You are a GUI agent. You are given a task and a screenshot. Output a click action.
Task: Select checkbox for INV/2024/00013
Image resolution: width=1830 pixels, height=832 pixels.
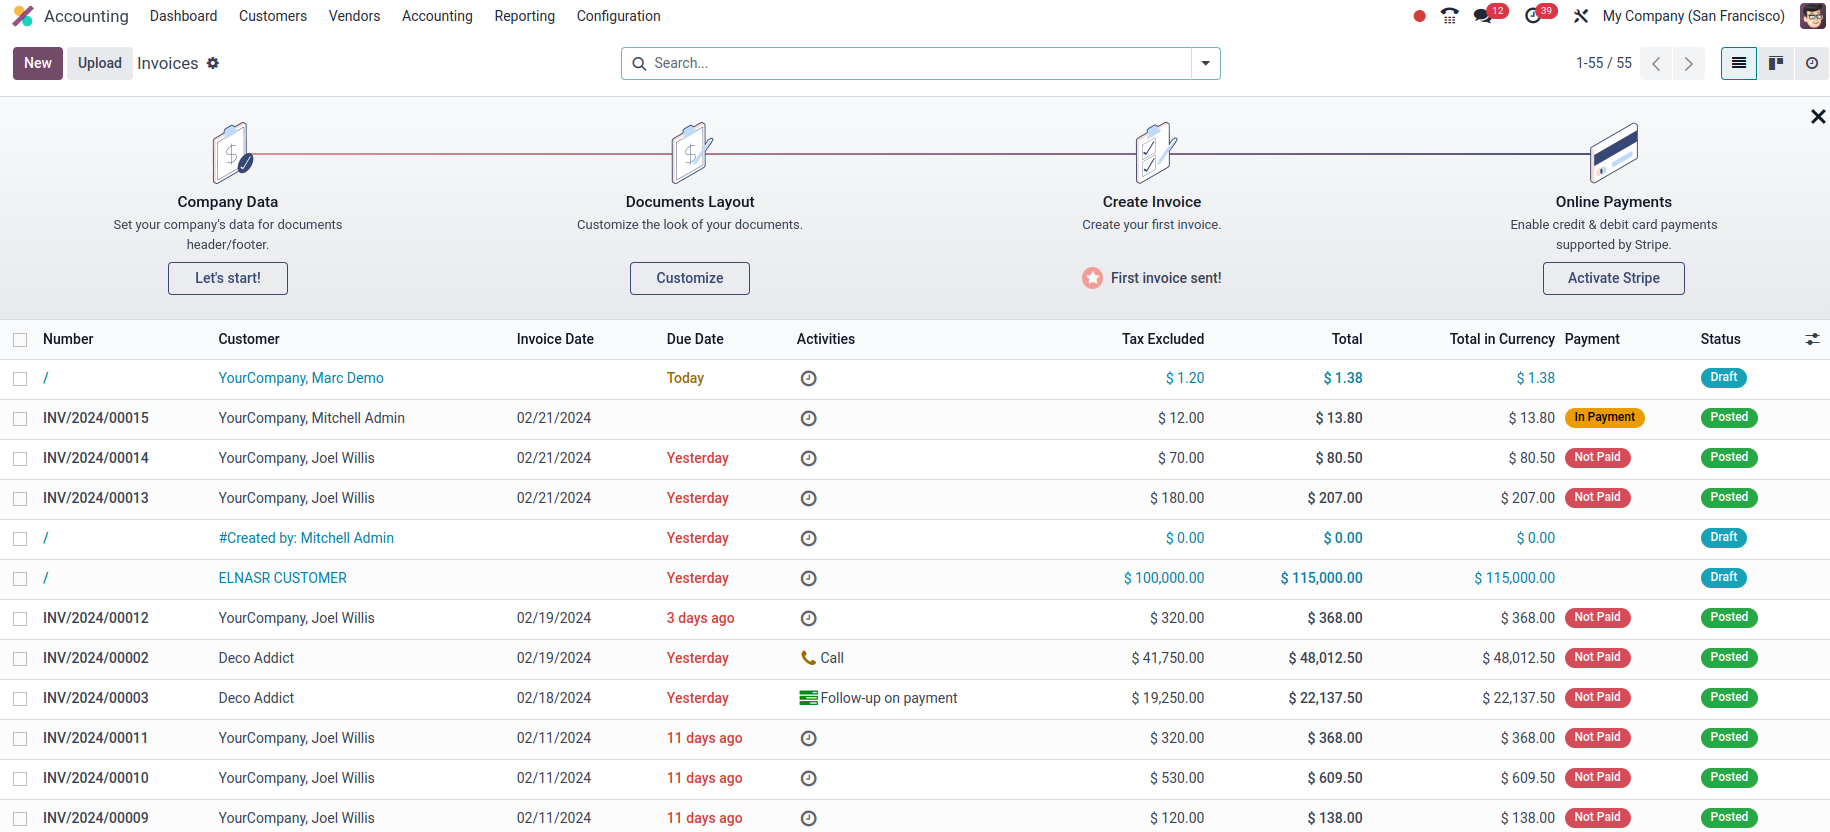point(20,499)
